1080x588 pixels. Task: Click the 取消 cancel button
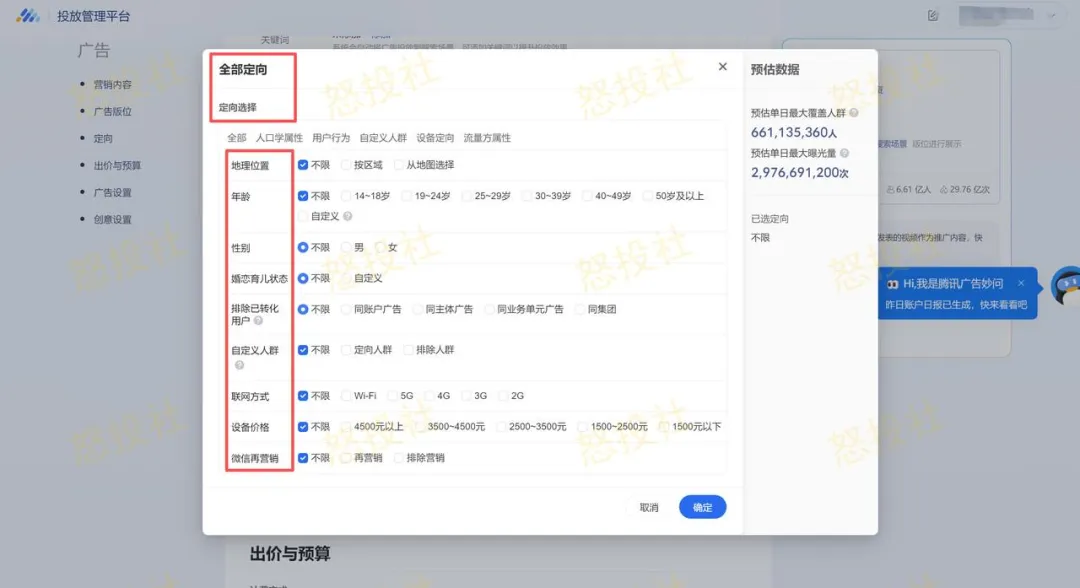click(649, 507)
